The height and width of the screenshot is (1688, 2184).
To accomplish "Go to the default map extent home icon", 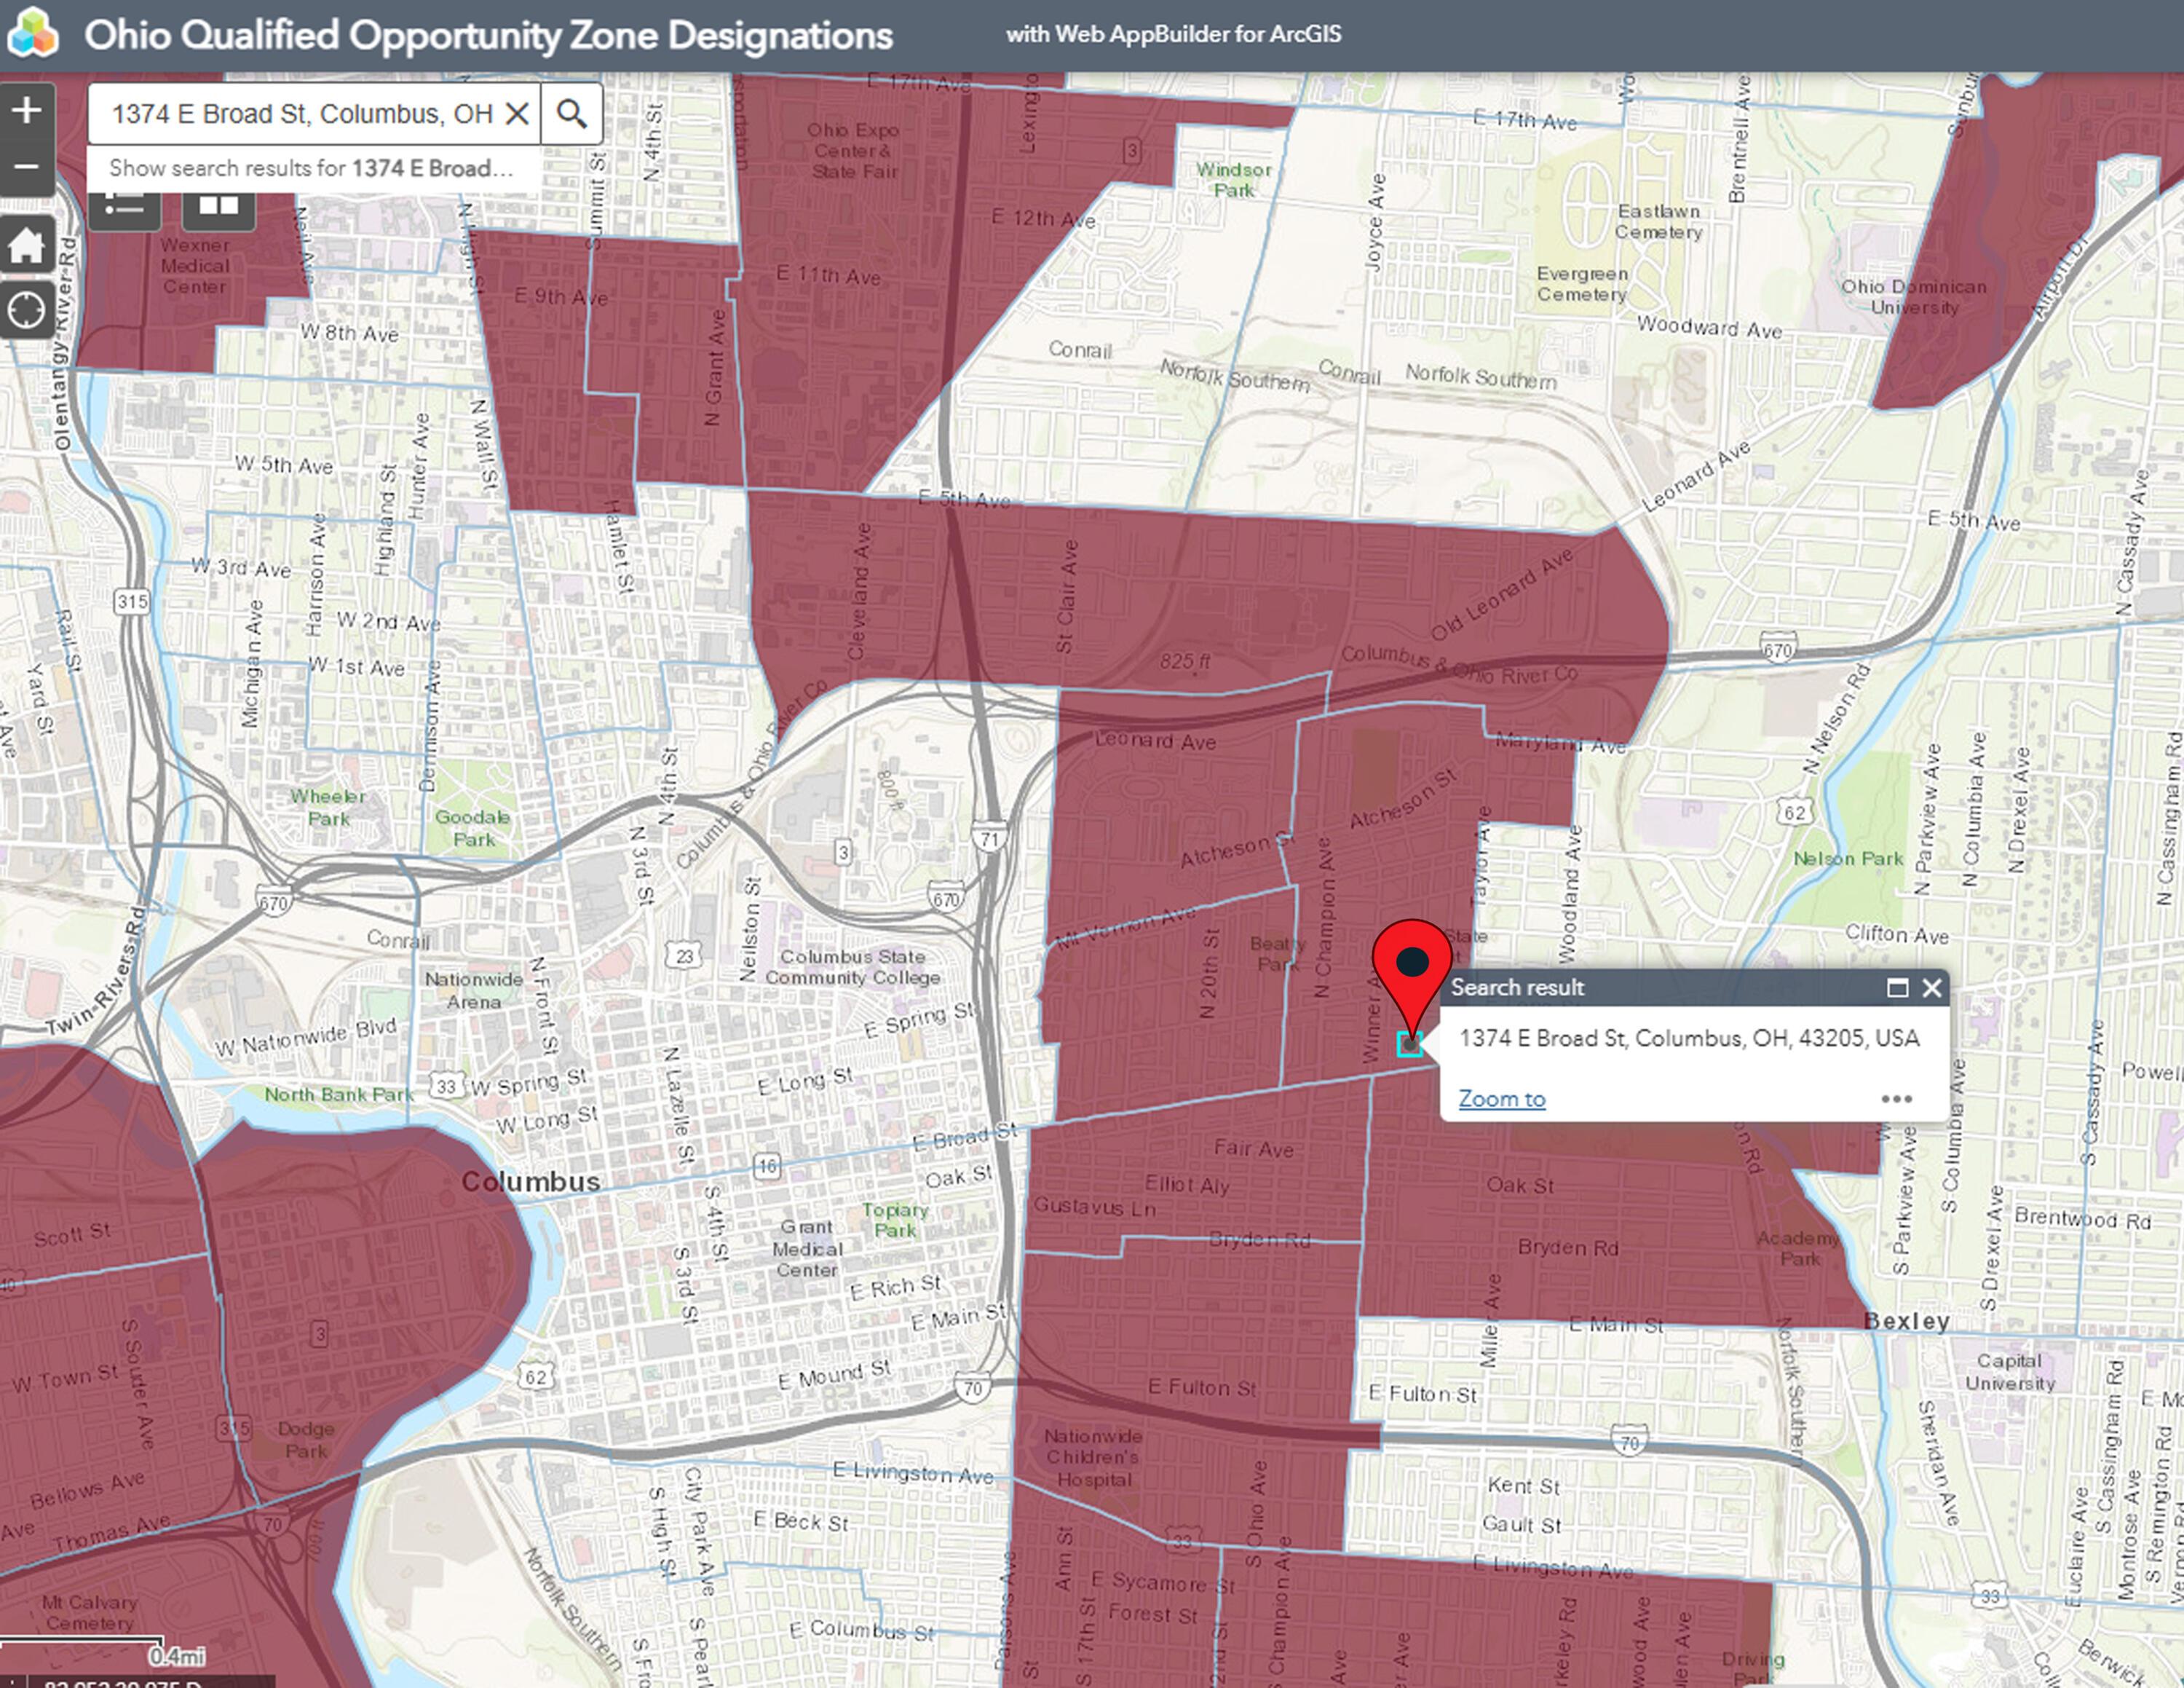I will (27, 245).
